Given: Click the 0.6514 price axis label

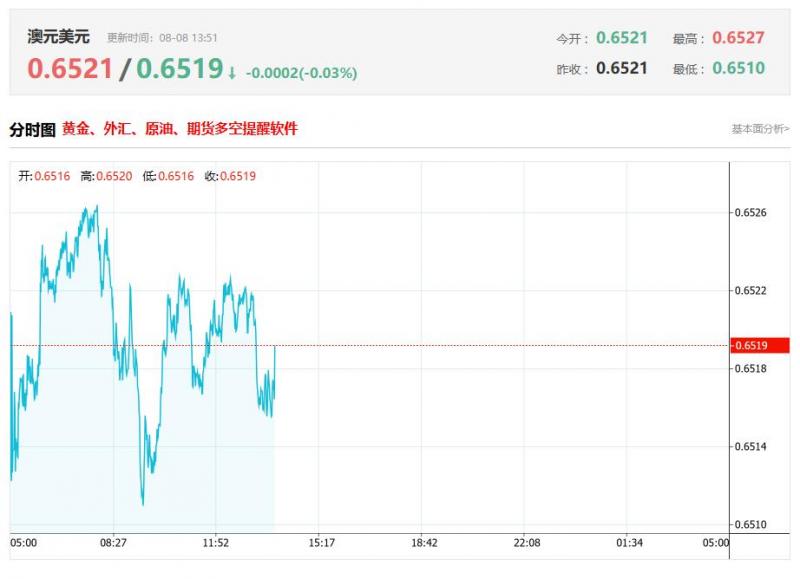Looking at the screenshot, I should point(750,447).
